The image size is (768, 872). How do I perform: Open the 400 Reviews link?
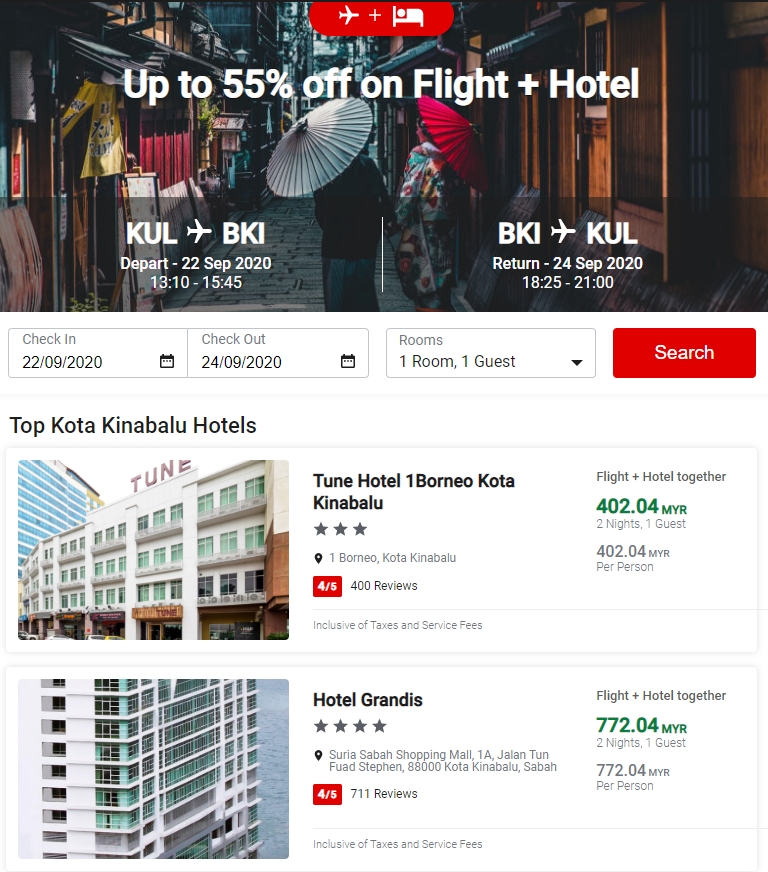pos(384,586)
